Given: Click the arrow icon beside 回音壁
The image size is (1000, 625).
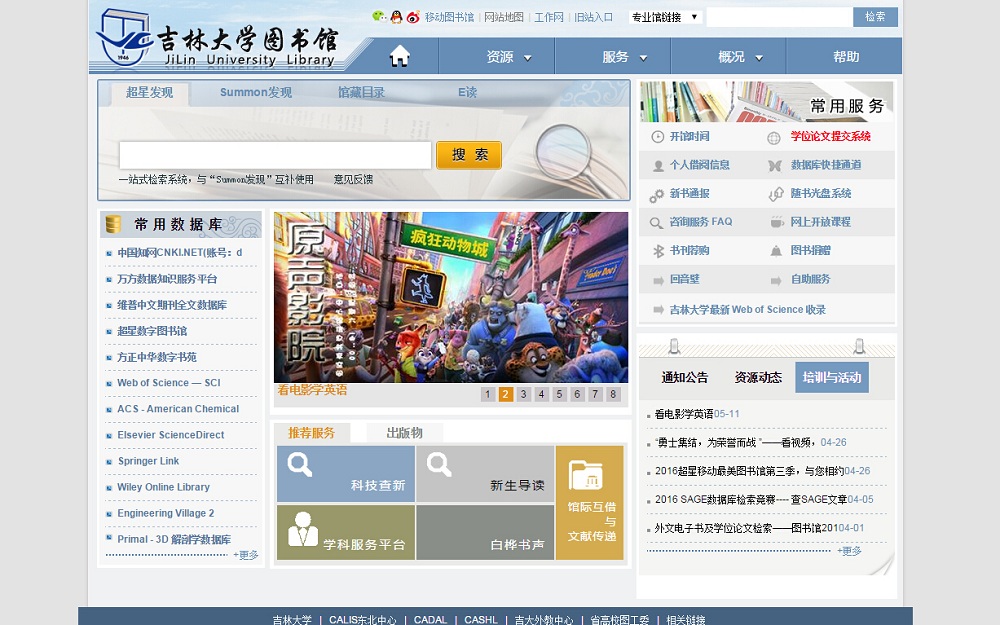Looking at the screenshot, I should (659, 280).
